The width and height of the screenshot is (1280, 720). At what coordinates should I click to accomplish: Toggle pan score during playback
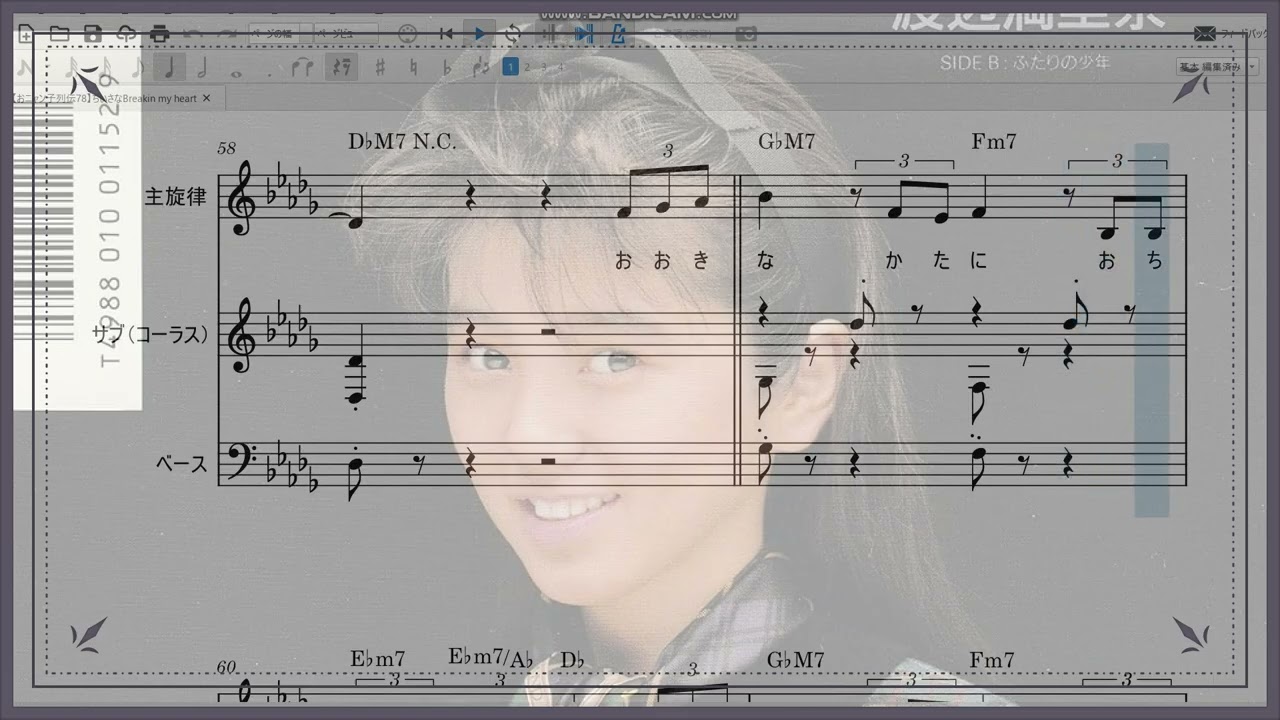(x=583, y=34)
